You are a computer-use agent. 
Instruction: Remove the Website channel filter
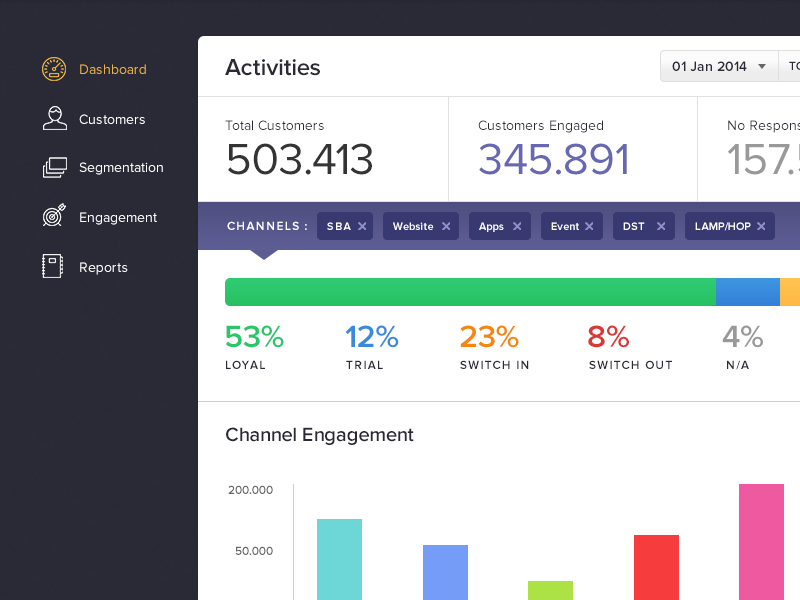pos(446,226)
